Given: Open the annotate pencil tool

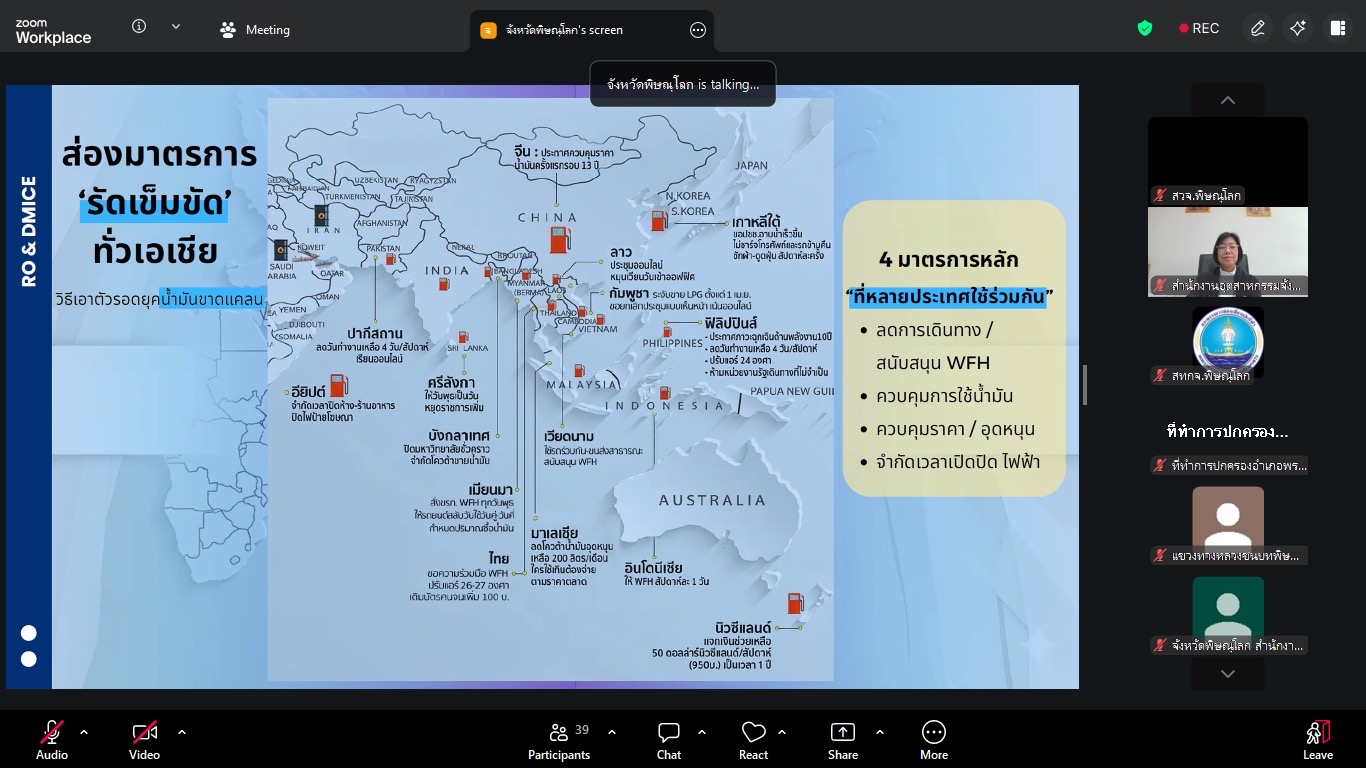Looking at the screenshot, I should point(1258,29).
